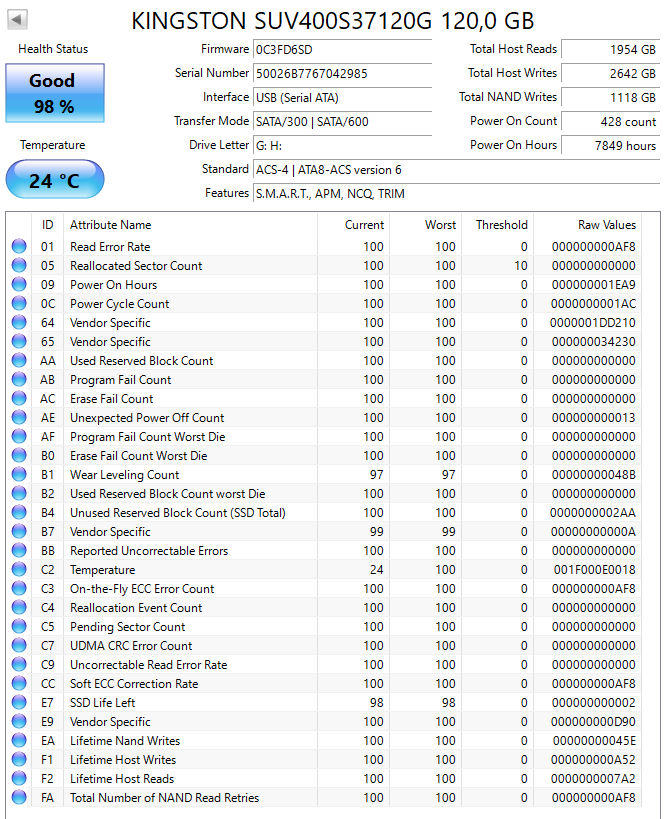Select the Used Reserved Block Count worst Die row
This screenshot has height=819, width=668.
click(326, 494)
